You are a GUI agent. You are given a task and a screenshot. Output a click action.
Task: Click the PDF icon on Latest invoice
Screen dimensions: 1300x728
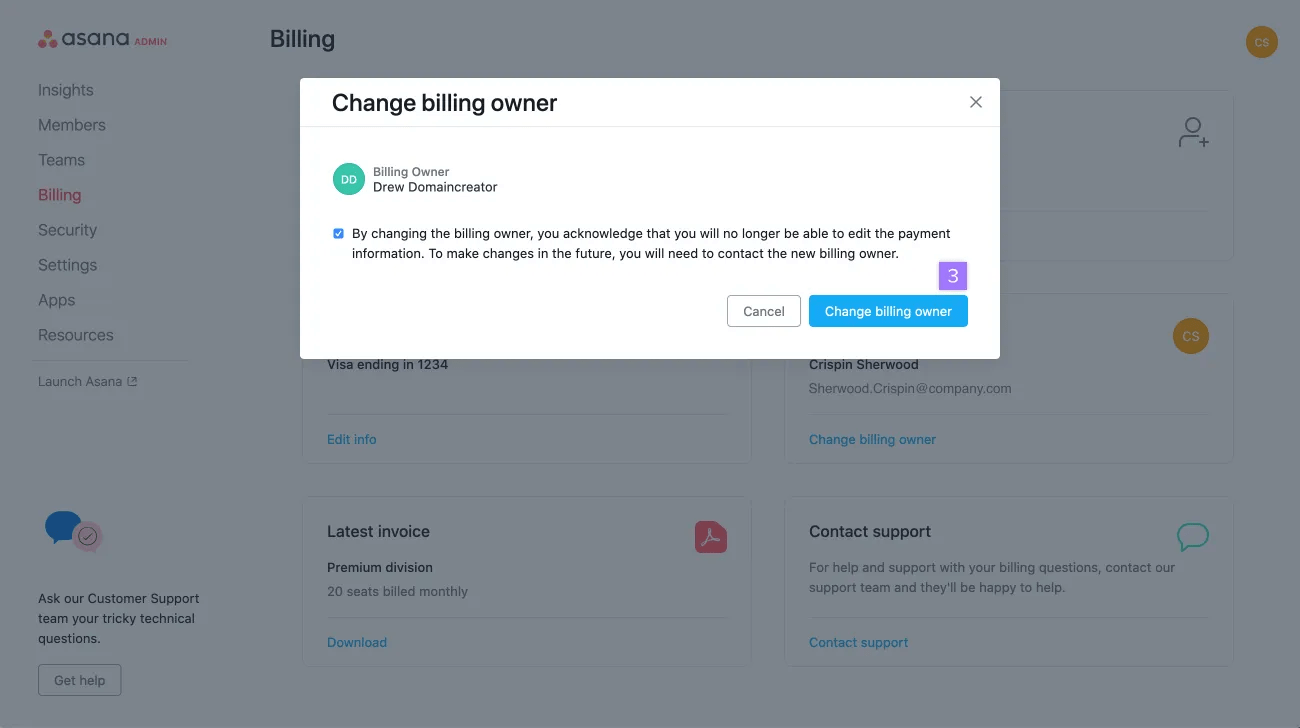click(710, 537)
